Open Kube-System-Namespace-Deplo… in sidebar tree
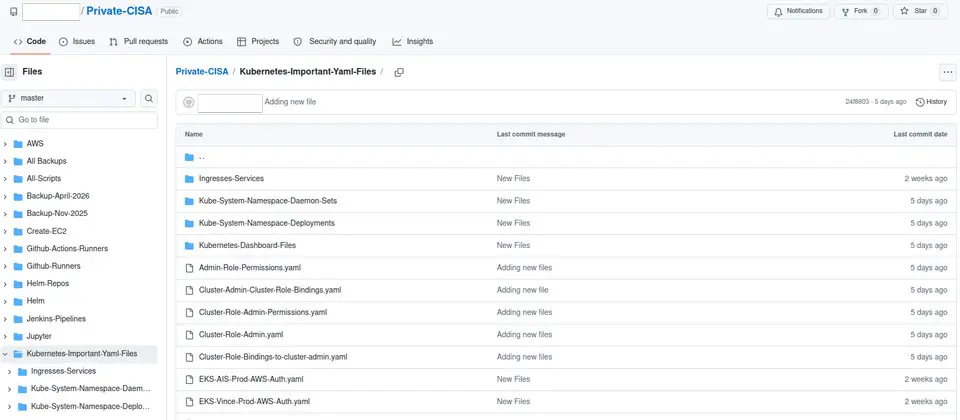 point(91,407)
